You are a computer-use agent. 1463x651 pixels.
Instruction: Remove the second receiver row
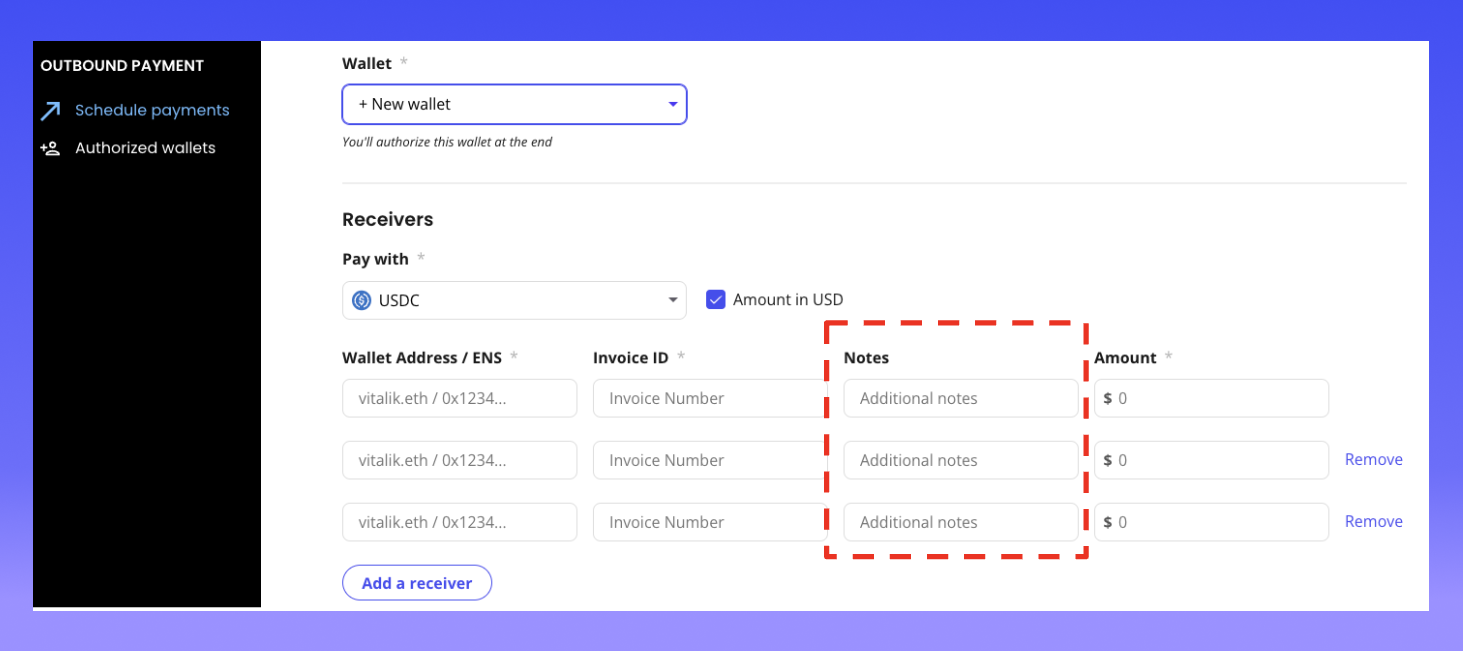(x=1373, y=460)
